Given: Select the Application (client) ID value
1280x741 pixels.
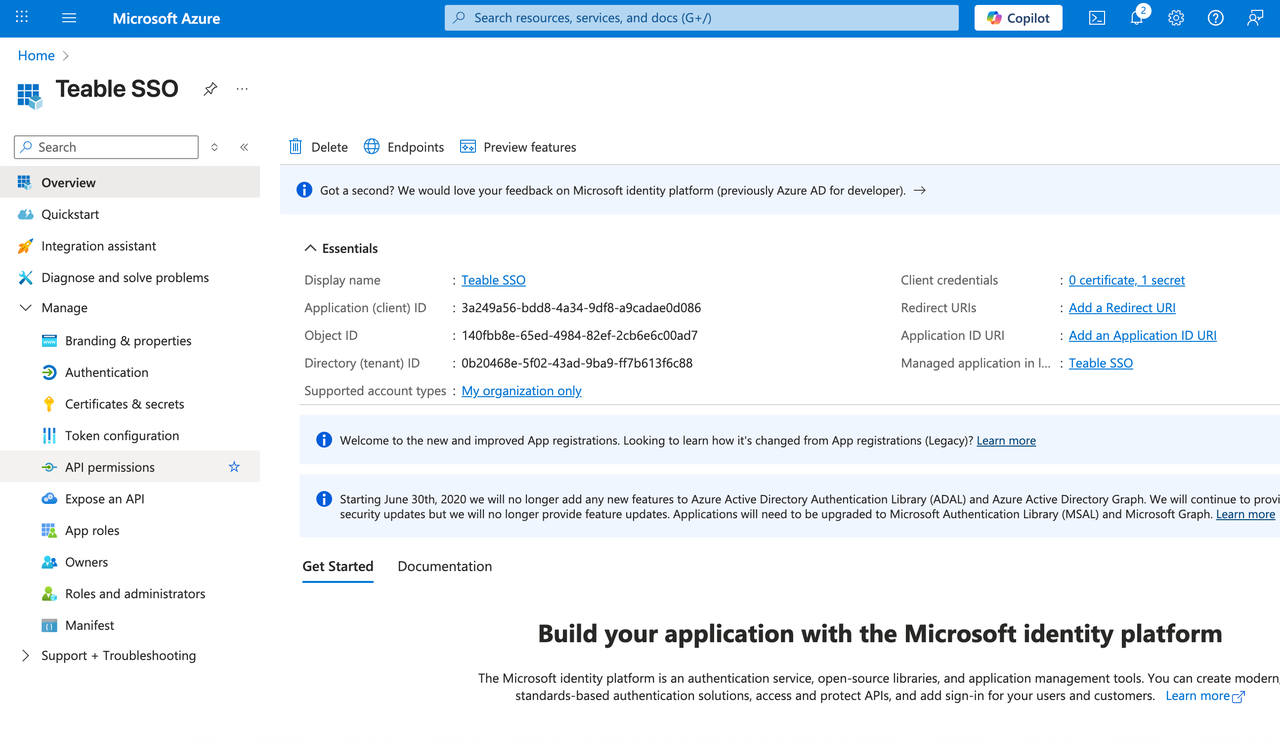Looking at the screenshot, I should pos(581,308).
